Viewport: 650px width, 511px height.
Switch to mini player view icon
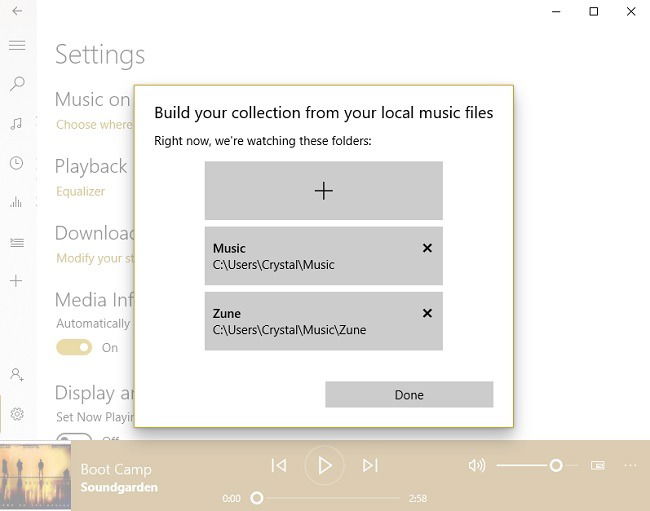597,465
